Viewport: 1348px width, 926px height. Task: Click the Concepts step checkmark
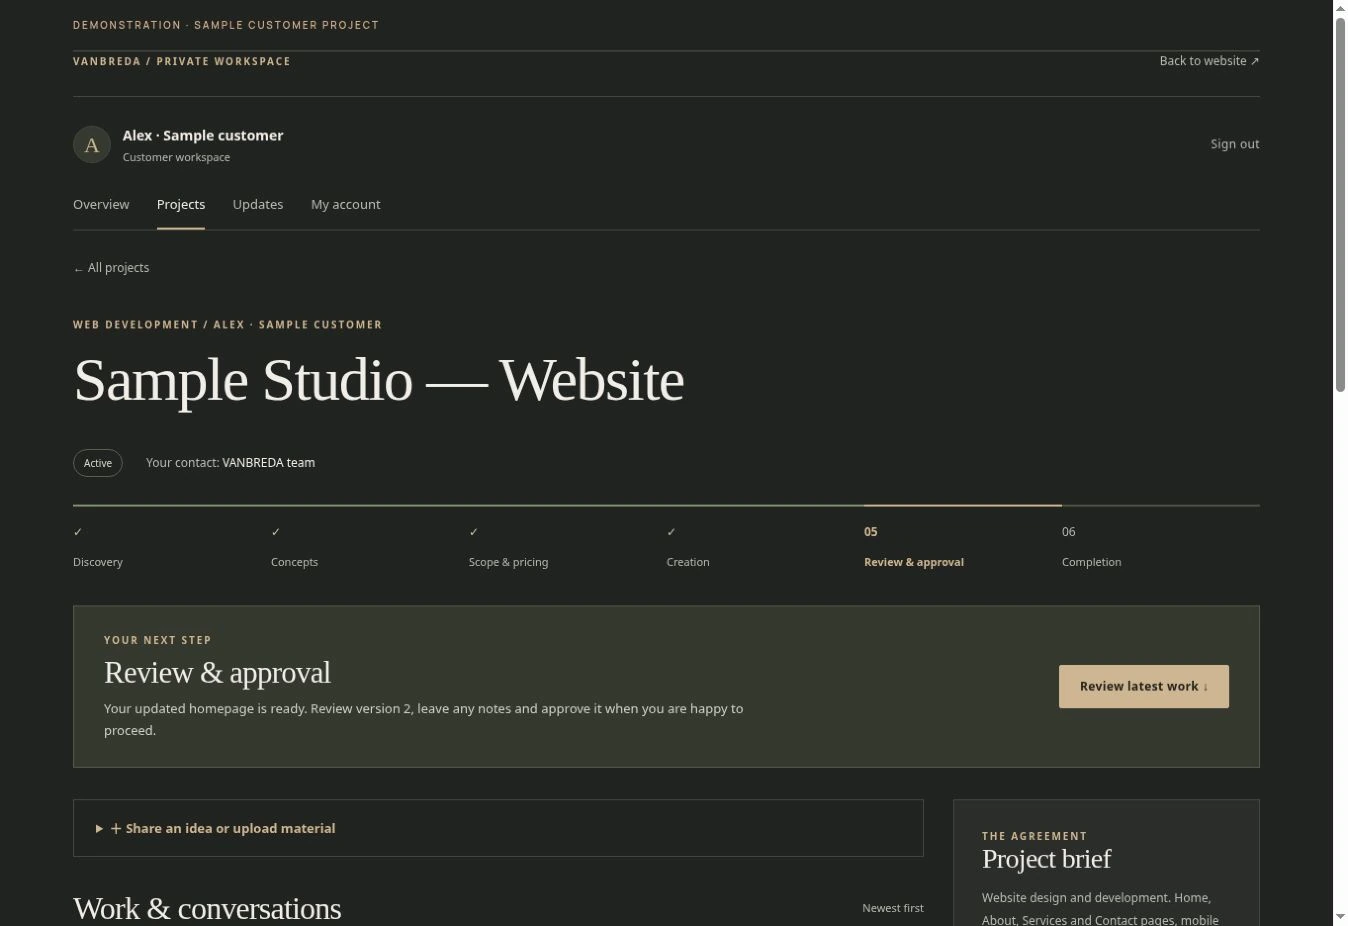coord(276,532)
